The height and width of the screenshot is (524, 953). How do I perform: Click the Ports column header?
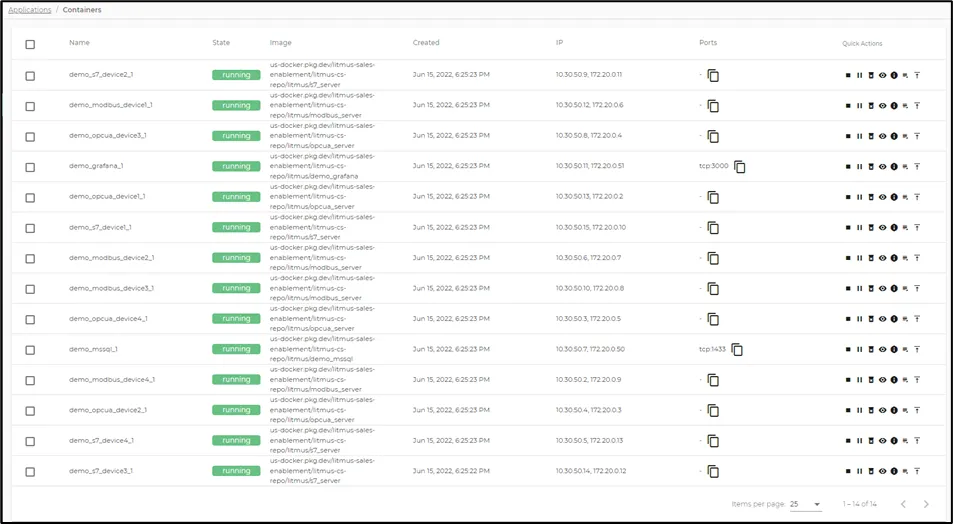tap(708, 43)
